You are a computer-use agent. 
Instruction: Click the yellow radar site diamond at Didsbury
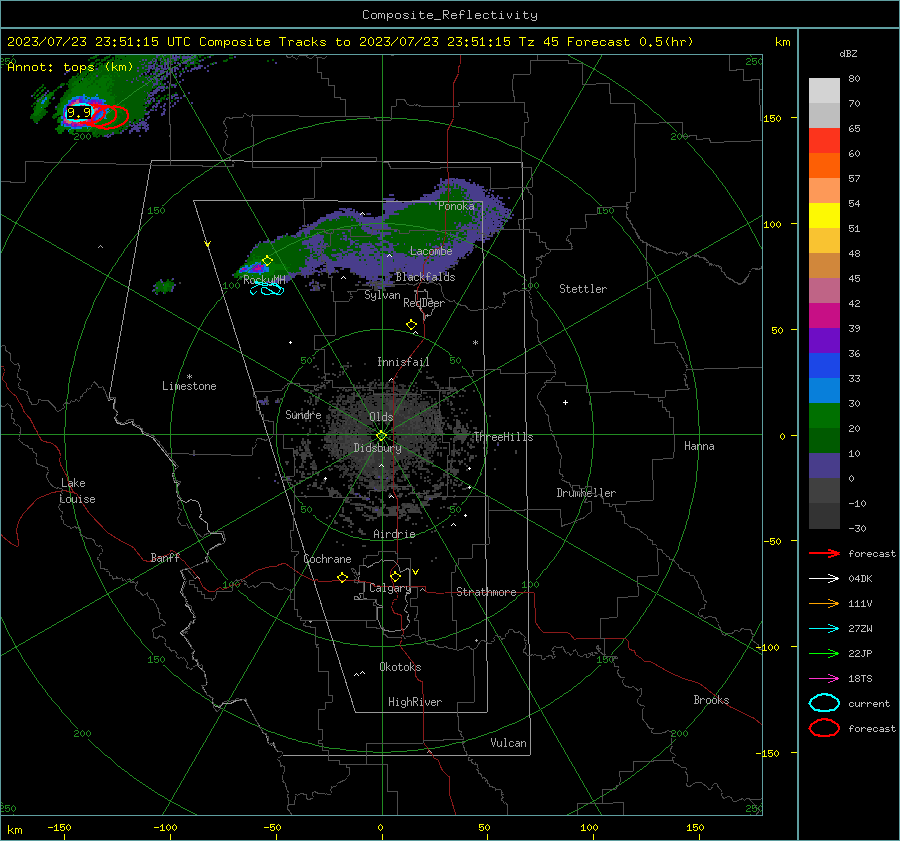[381, 436]
